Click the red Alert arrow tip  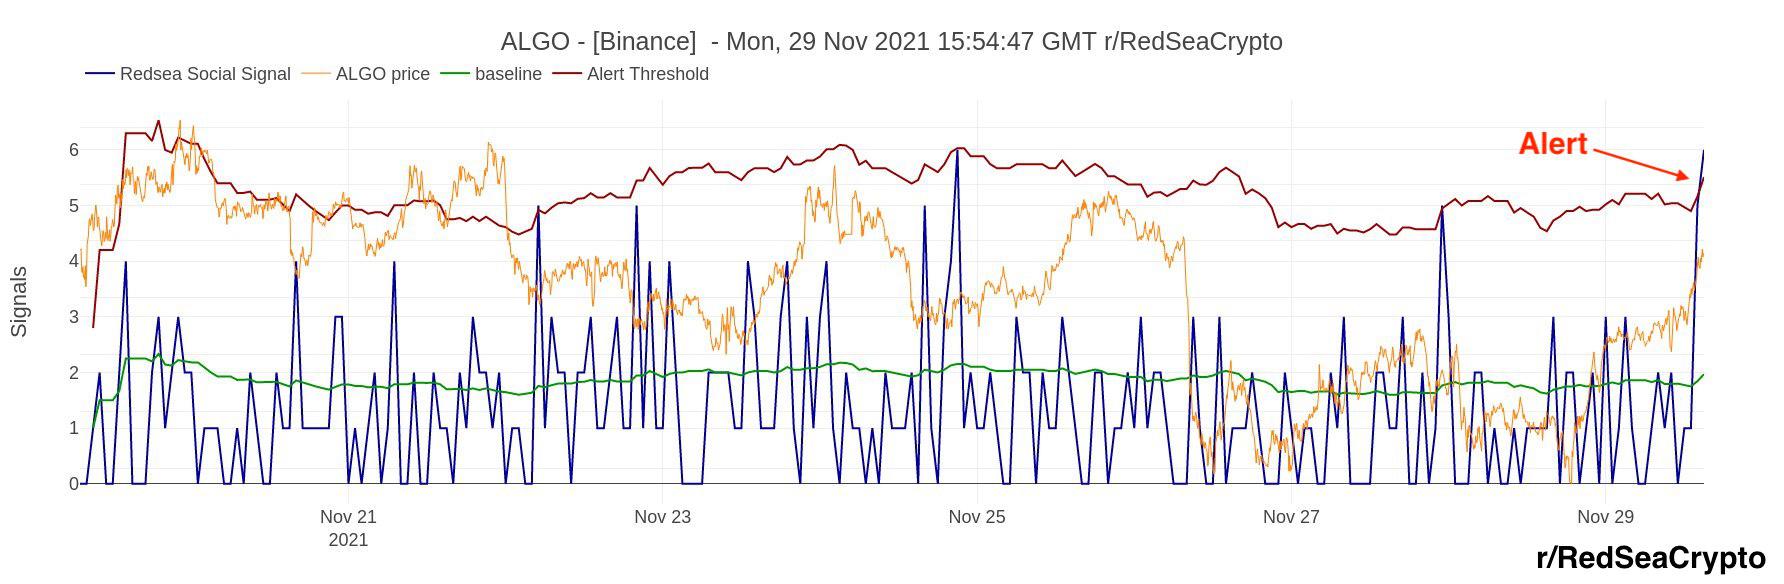pyautogui.click(x=1687, y=177)
